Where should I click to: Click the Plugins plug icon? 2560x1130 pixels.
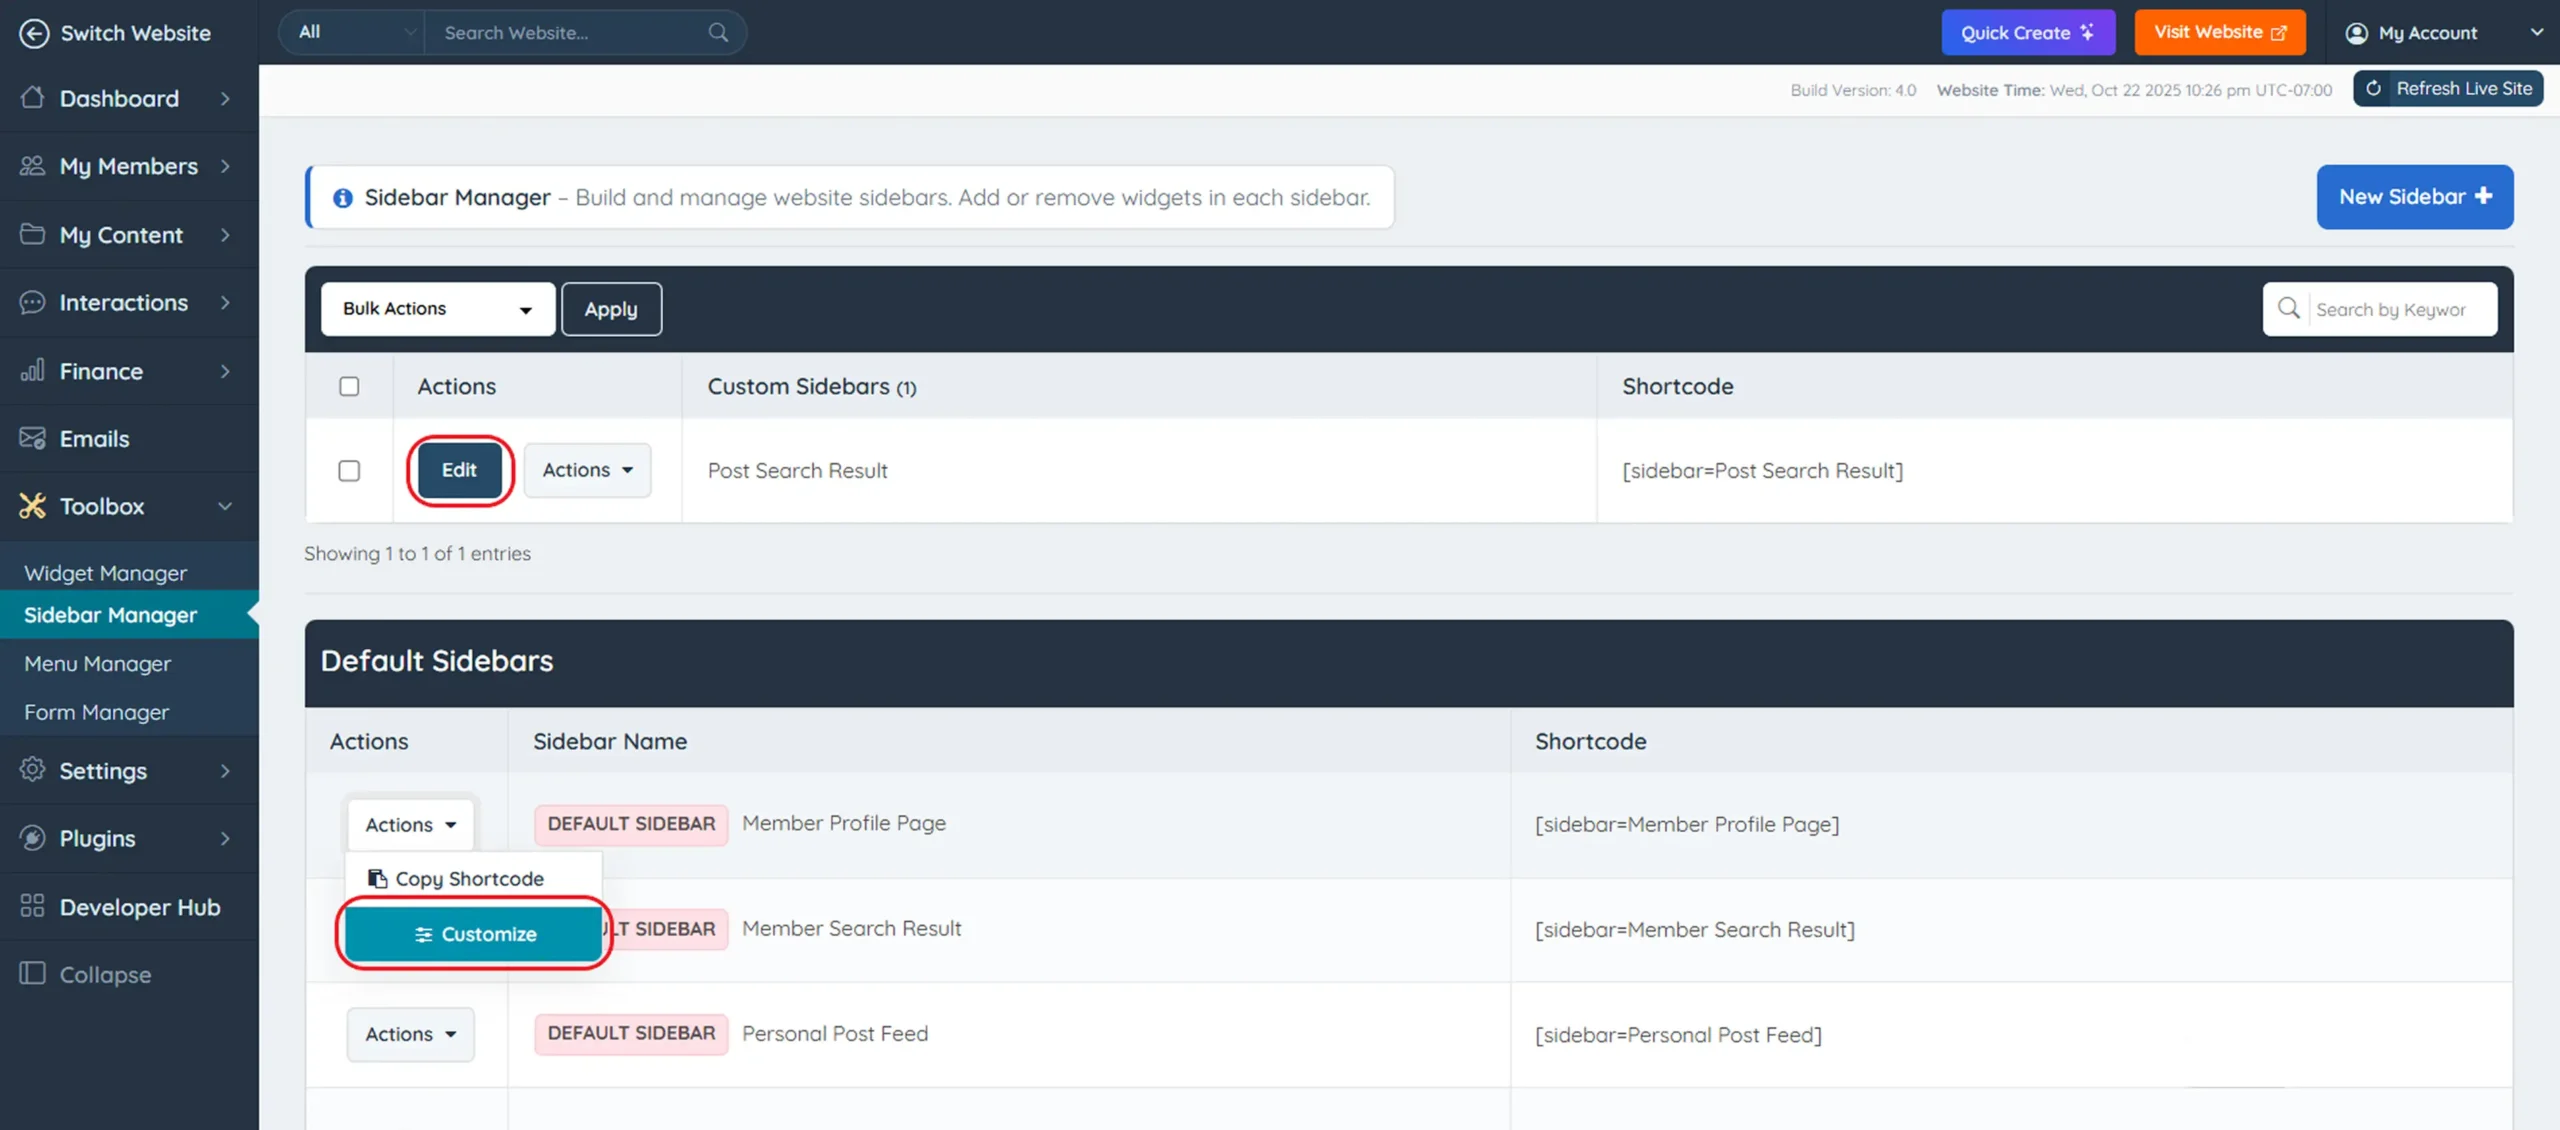pyautogui.click(x=33, y=838)
